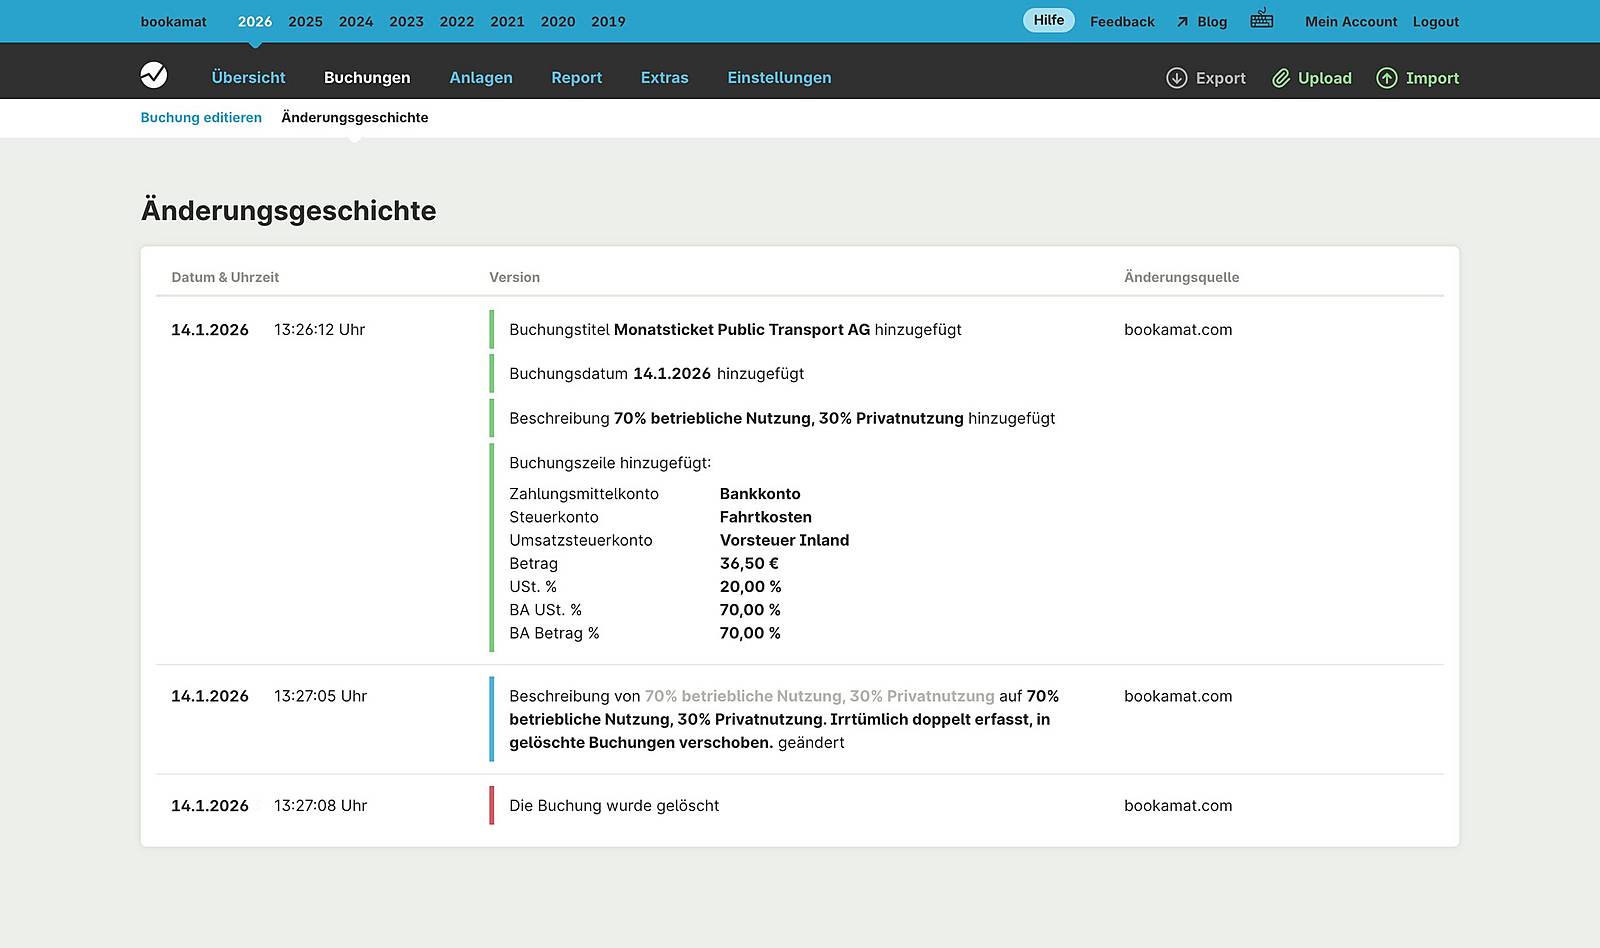Select the 2019 fiscal year
Screen dimensions: 1600x948
tap(608, 22)
